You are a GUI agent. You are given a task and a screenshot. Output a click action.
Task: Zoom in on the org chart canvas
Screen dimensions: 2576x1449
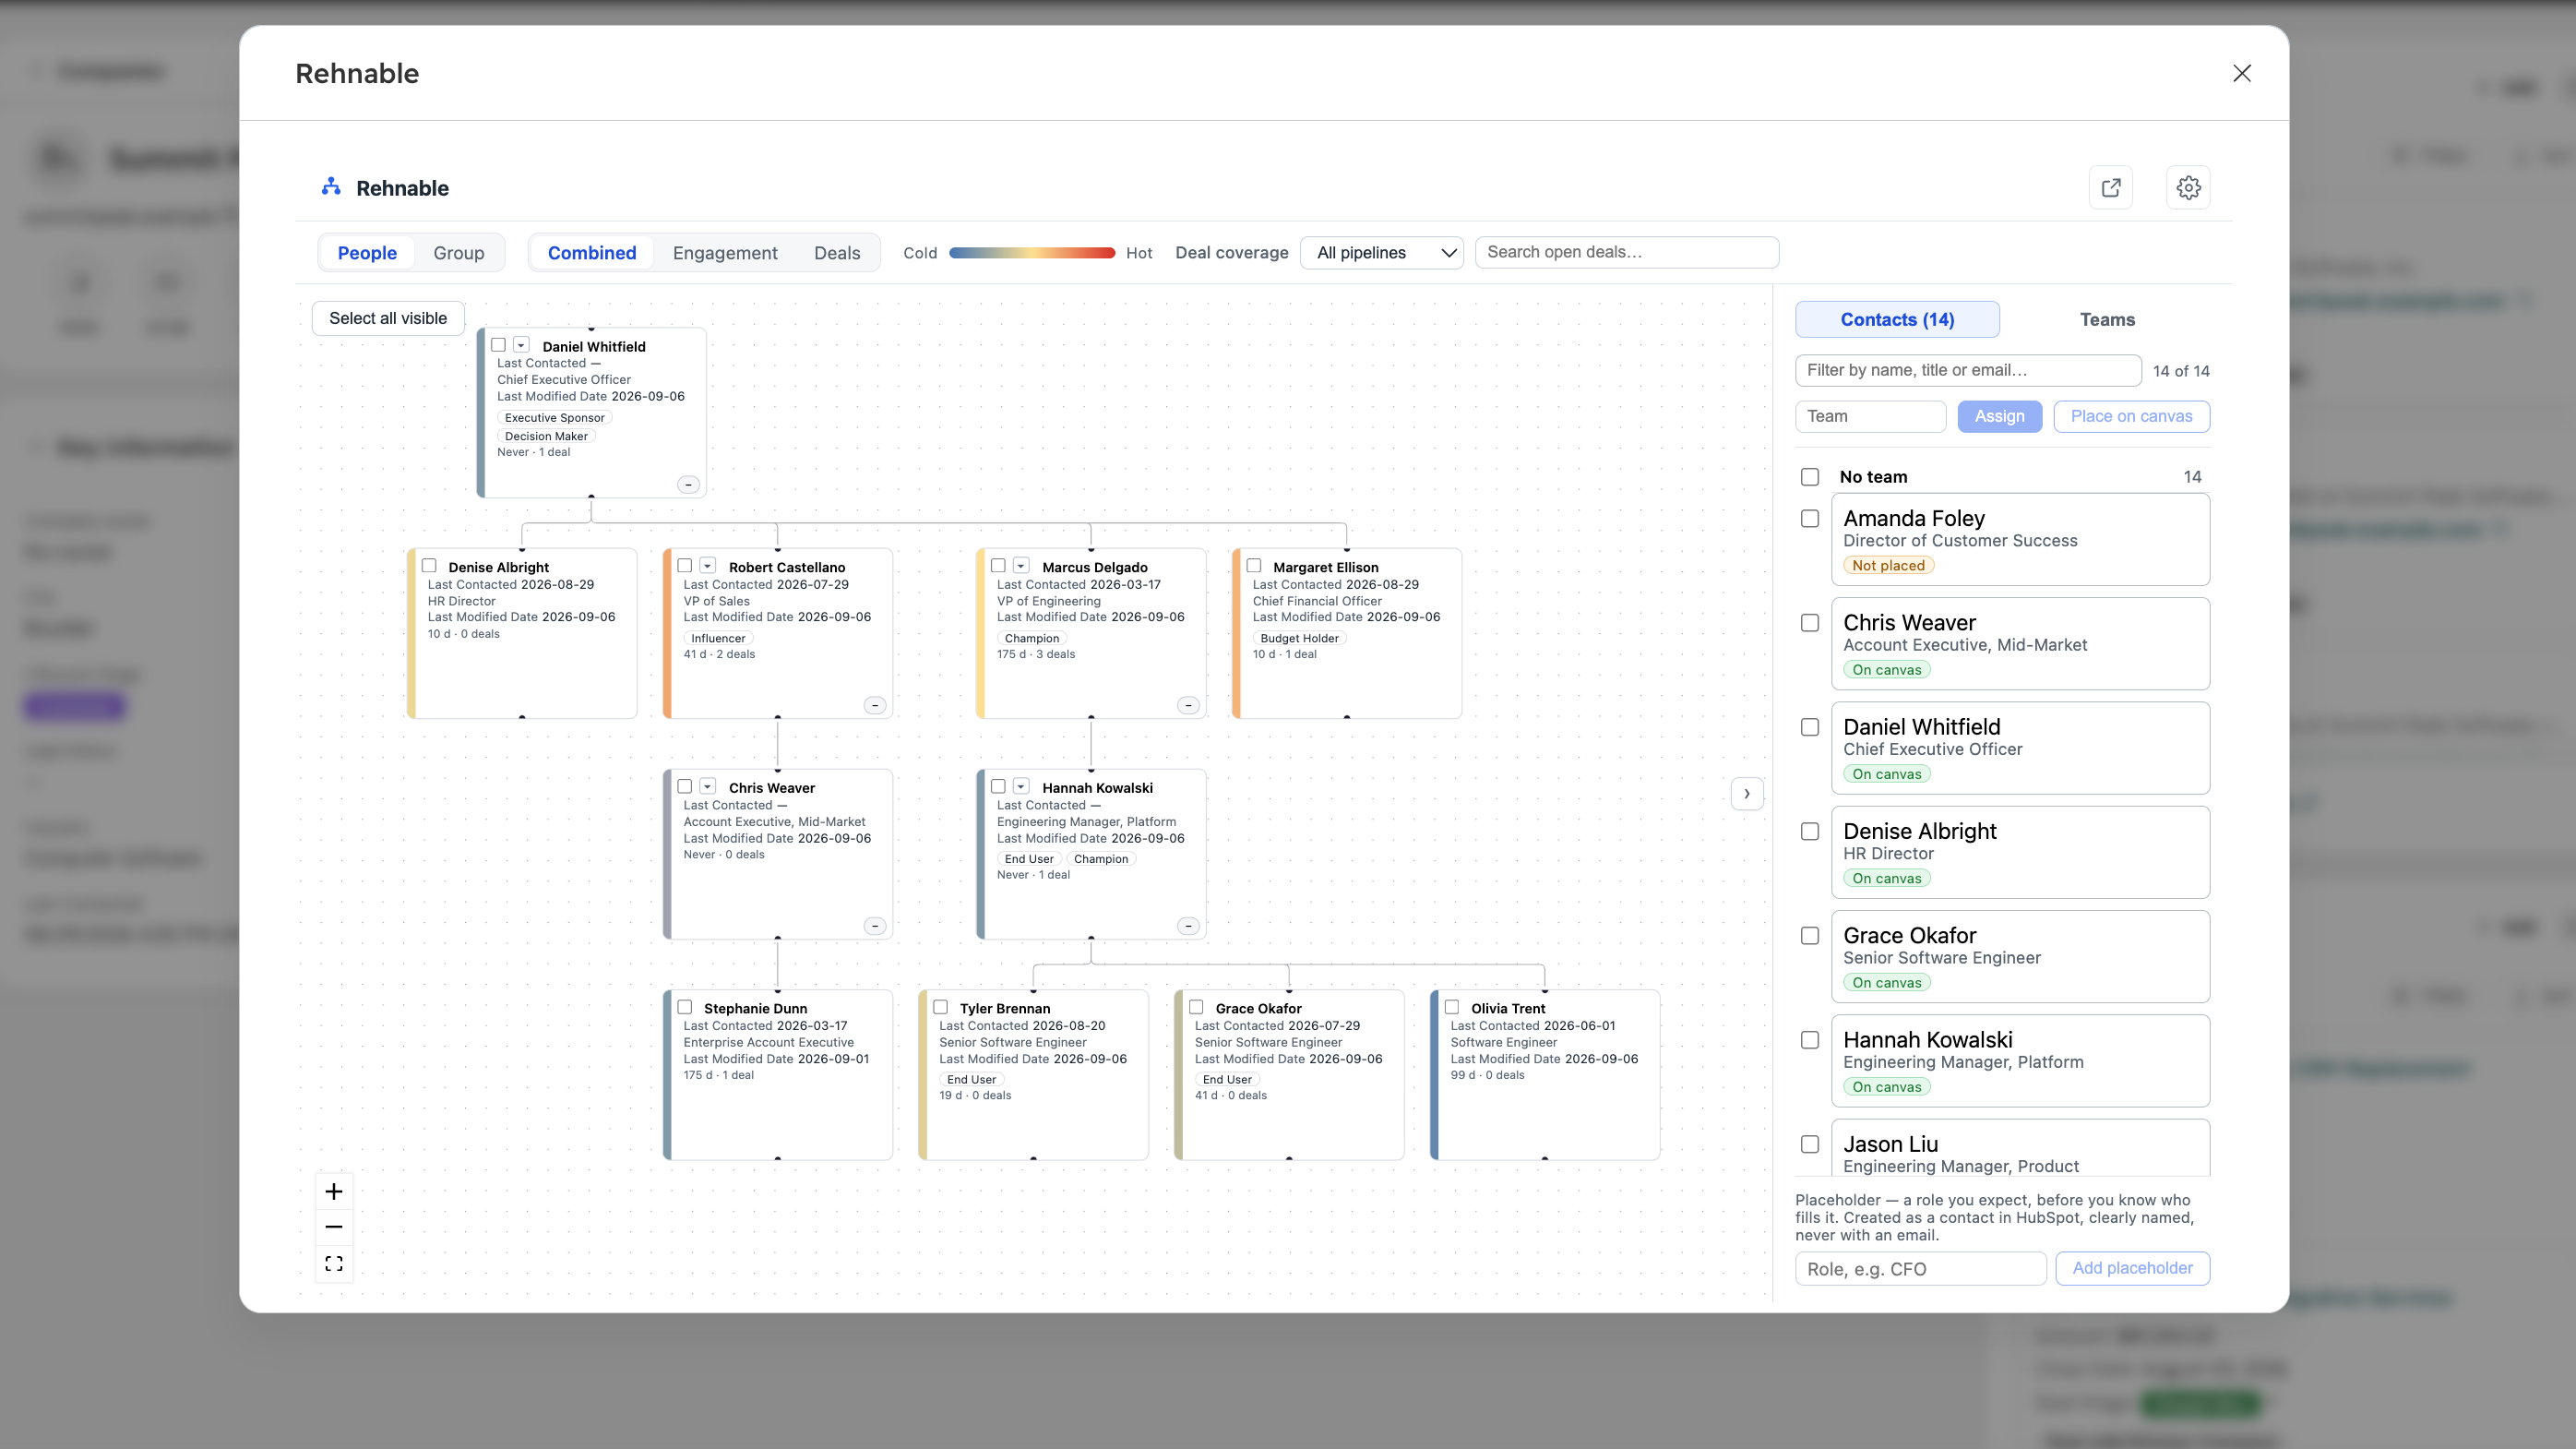click(x=334, y=1191)
